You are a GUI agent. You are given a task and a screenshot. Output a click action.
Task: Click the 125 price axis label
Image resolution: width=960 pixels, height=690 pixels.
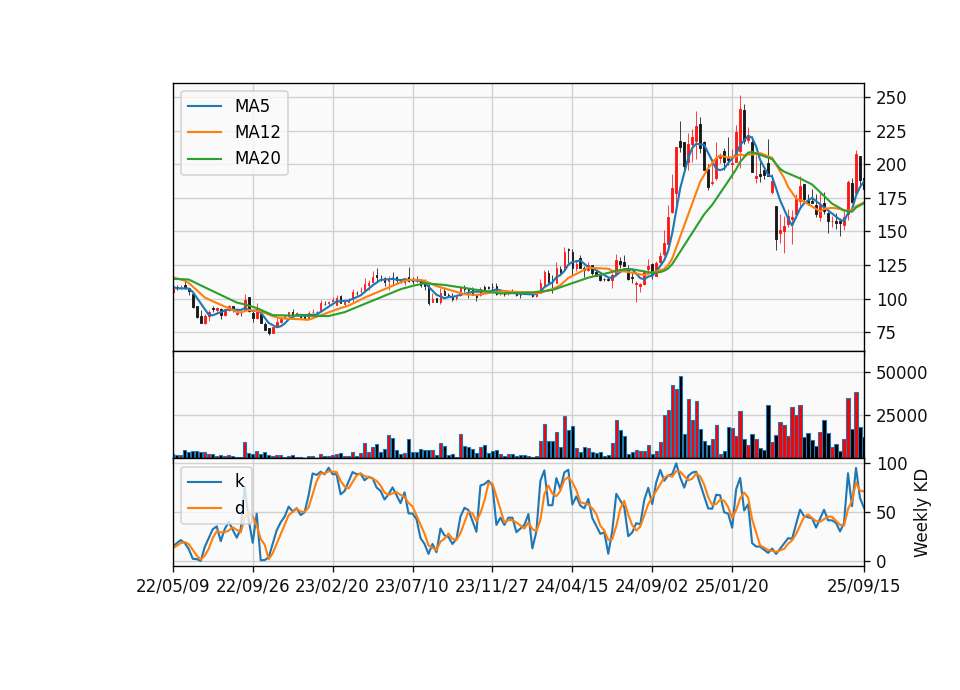click(x=891, y=266)
